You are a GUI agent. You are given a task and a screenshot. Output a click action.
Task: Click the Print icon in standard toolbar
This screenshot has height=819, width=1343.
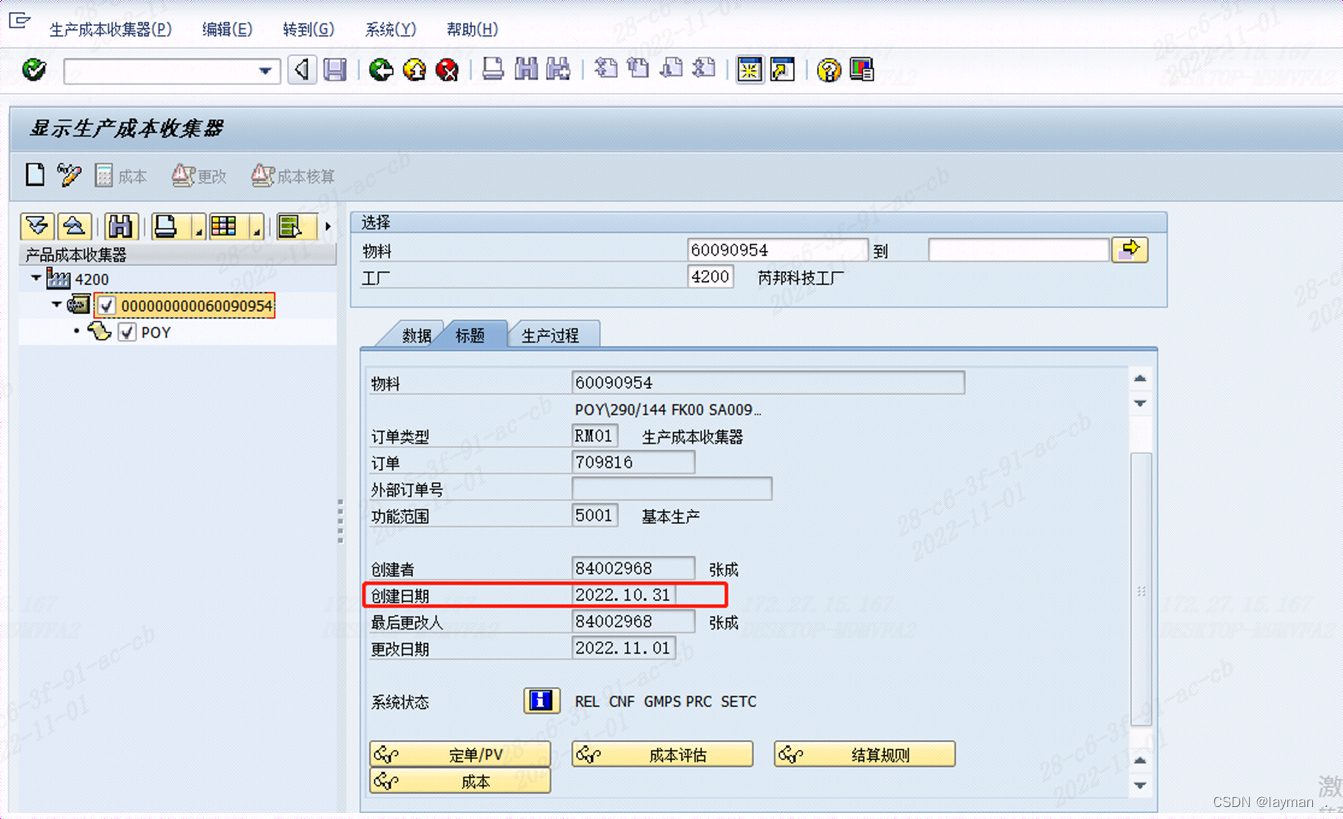click(493, 69)
